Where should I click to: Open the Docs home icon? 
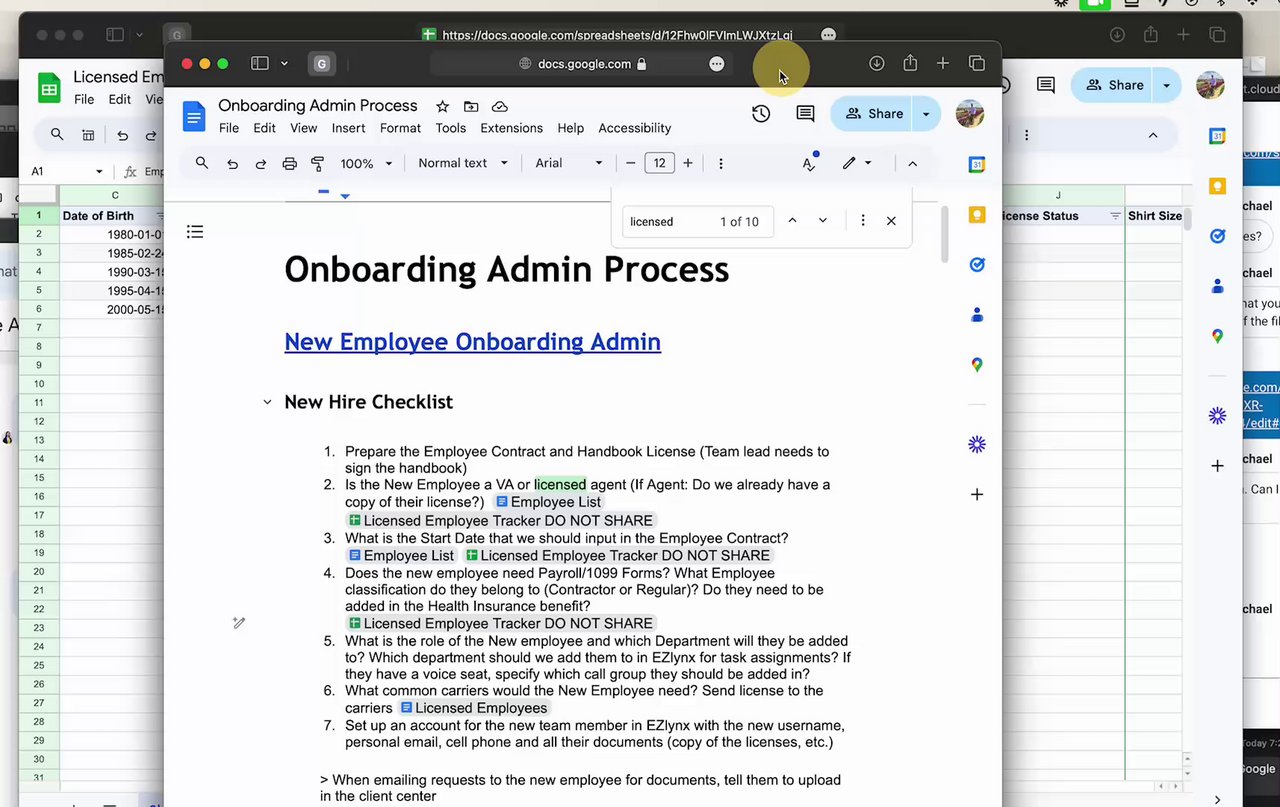tap(193, 117)
